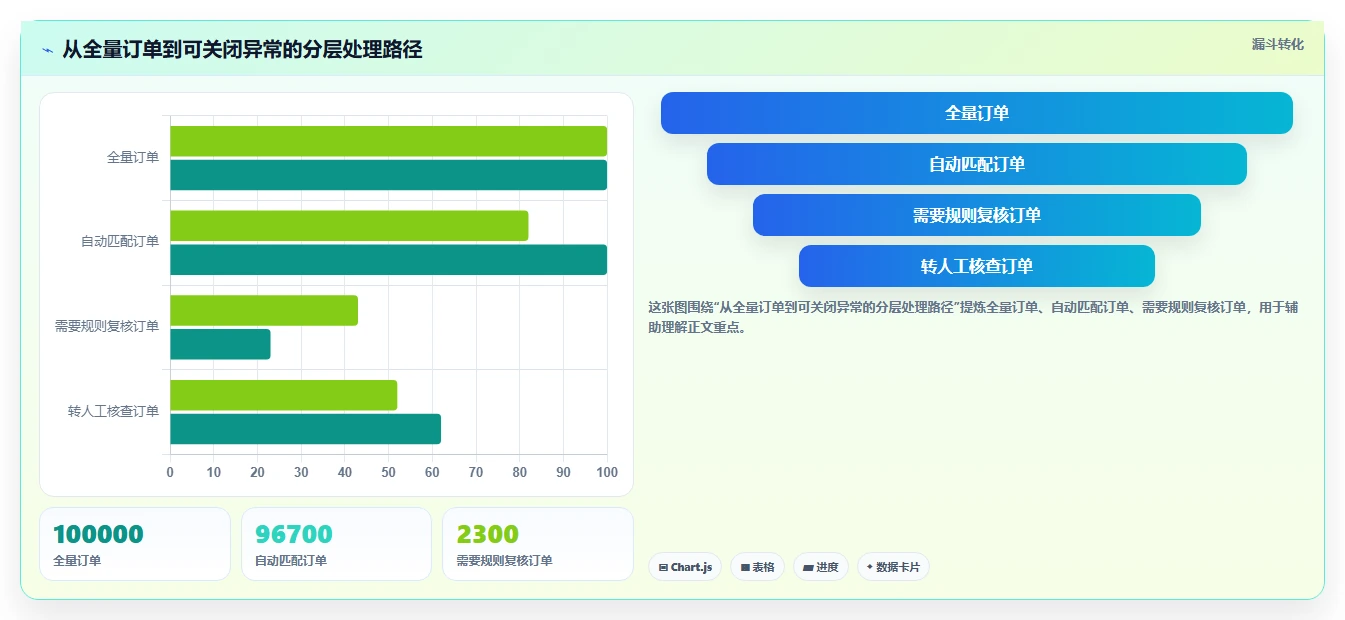Click the x-axis tick label 80
Viewport: 1345px width, 620px height.
click(519, 472)
